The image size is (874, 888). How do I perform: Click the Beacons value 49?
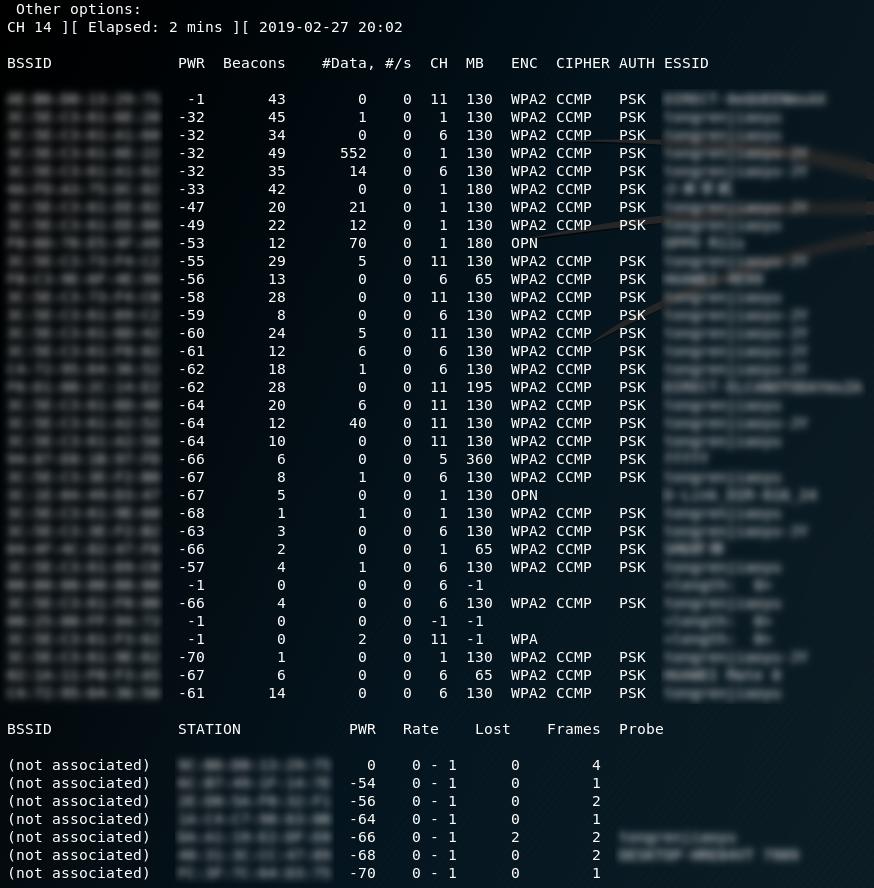click(276, 153)
